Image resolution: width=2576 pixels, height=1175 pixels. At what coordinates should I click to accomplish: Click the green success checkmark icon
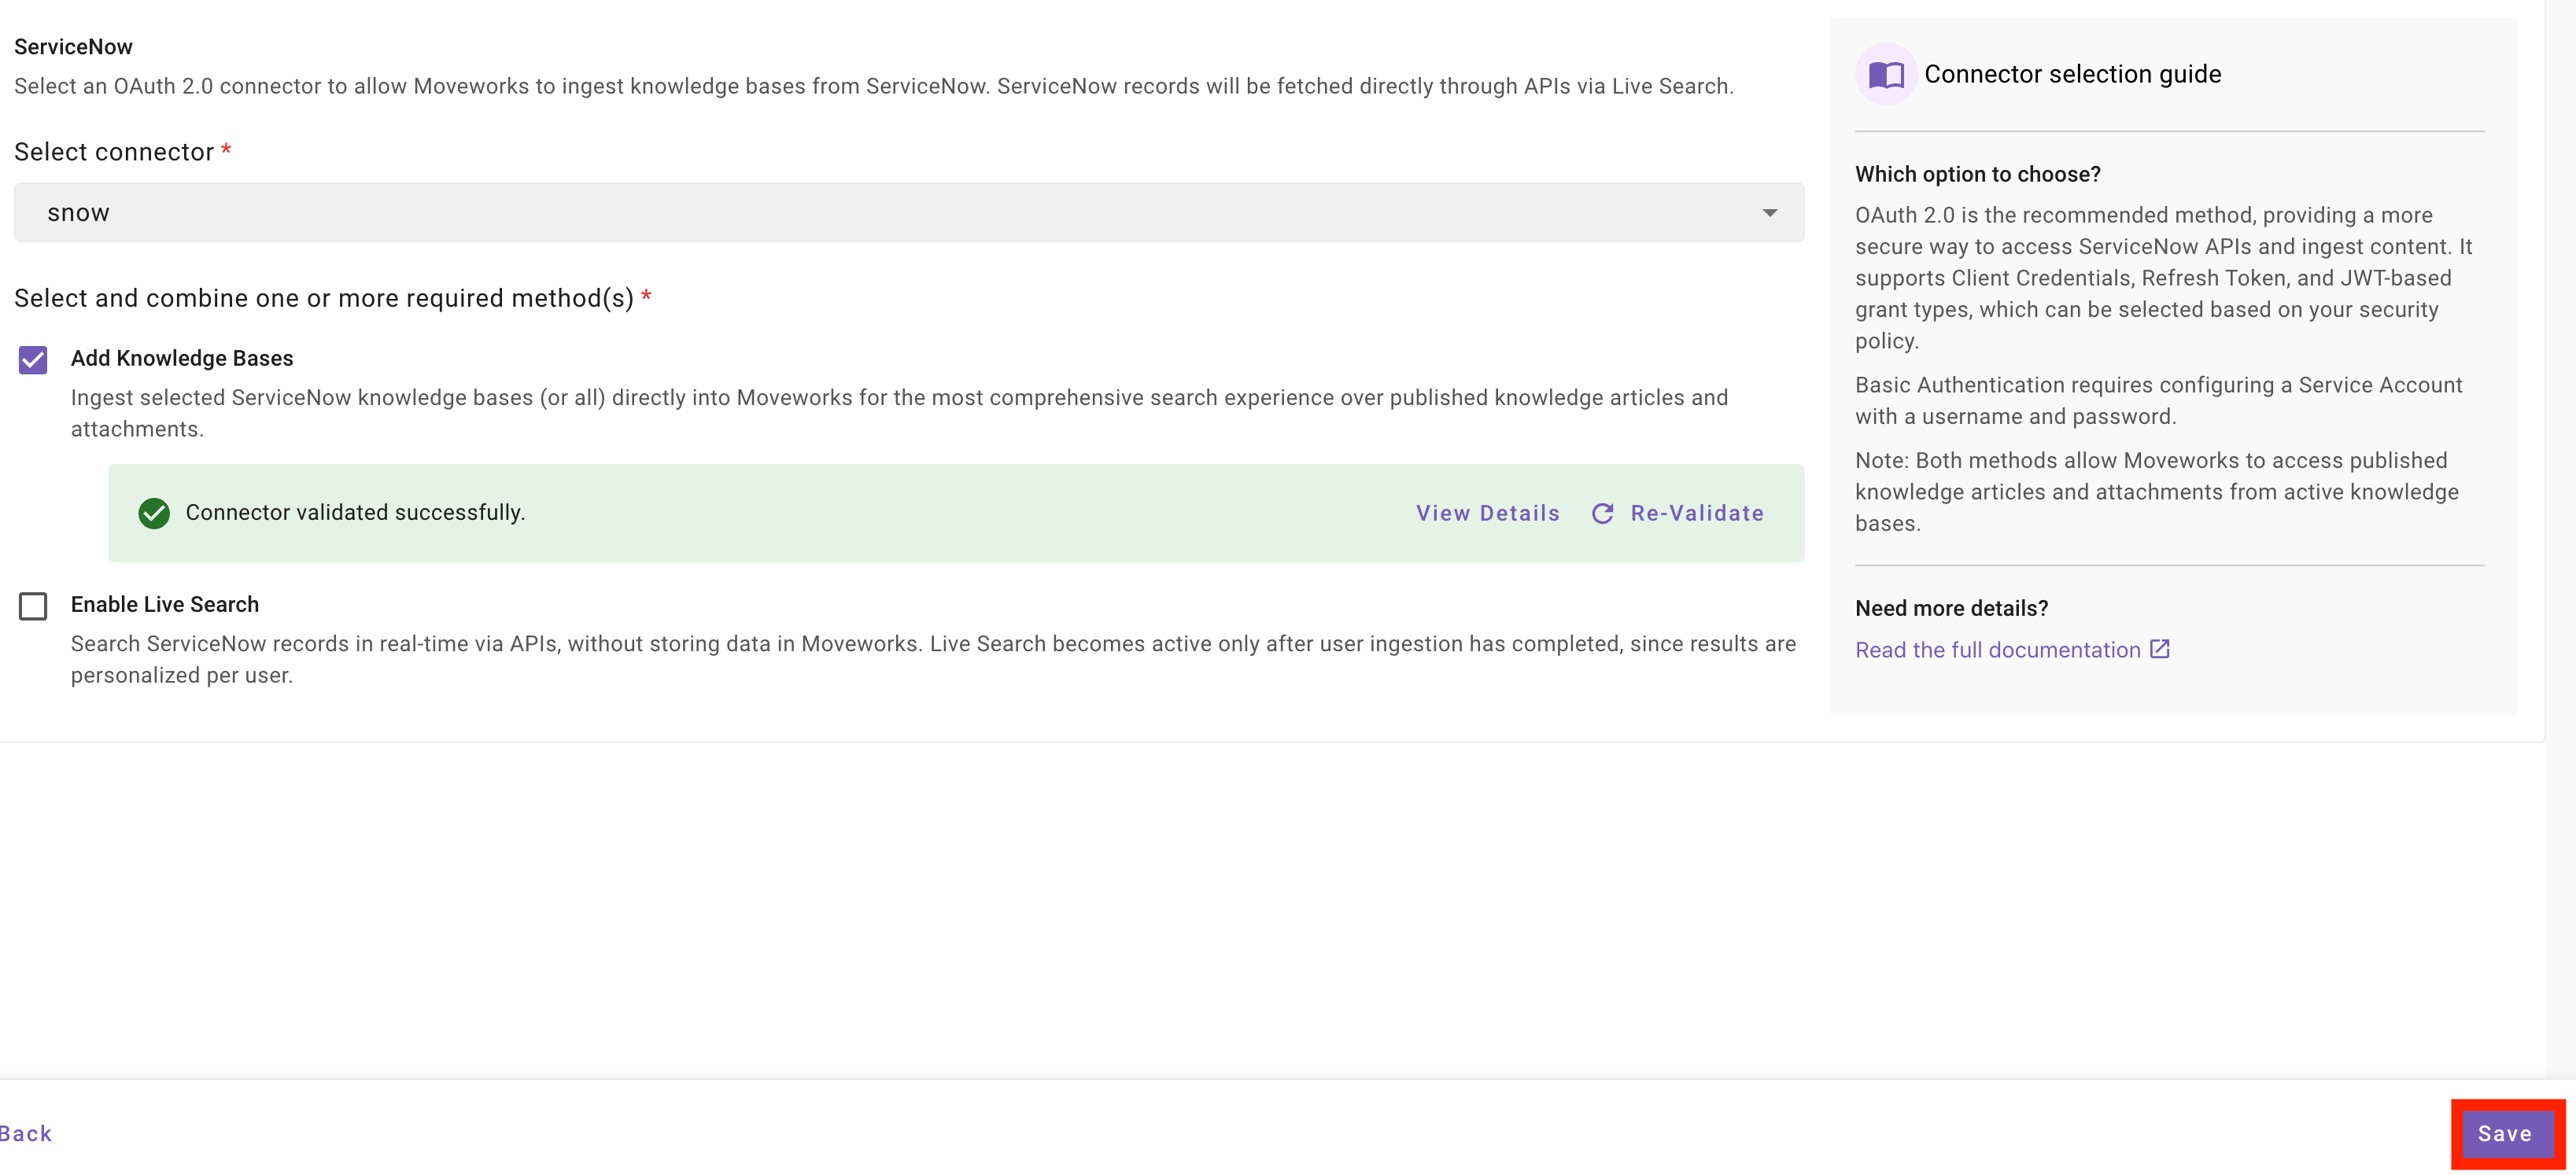click(x=154, y=513)
